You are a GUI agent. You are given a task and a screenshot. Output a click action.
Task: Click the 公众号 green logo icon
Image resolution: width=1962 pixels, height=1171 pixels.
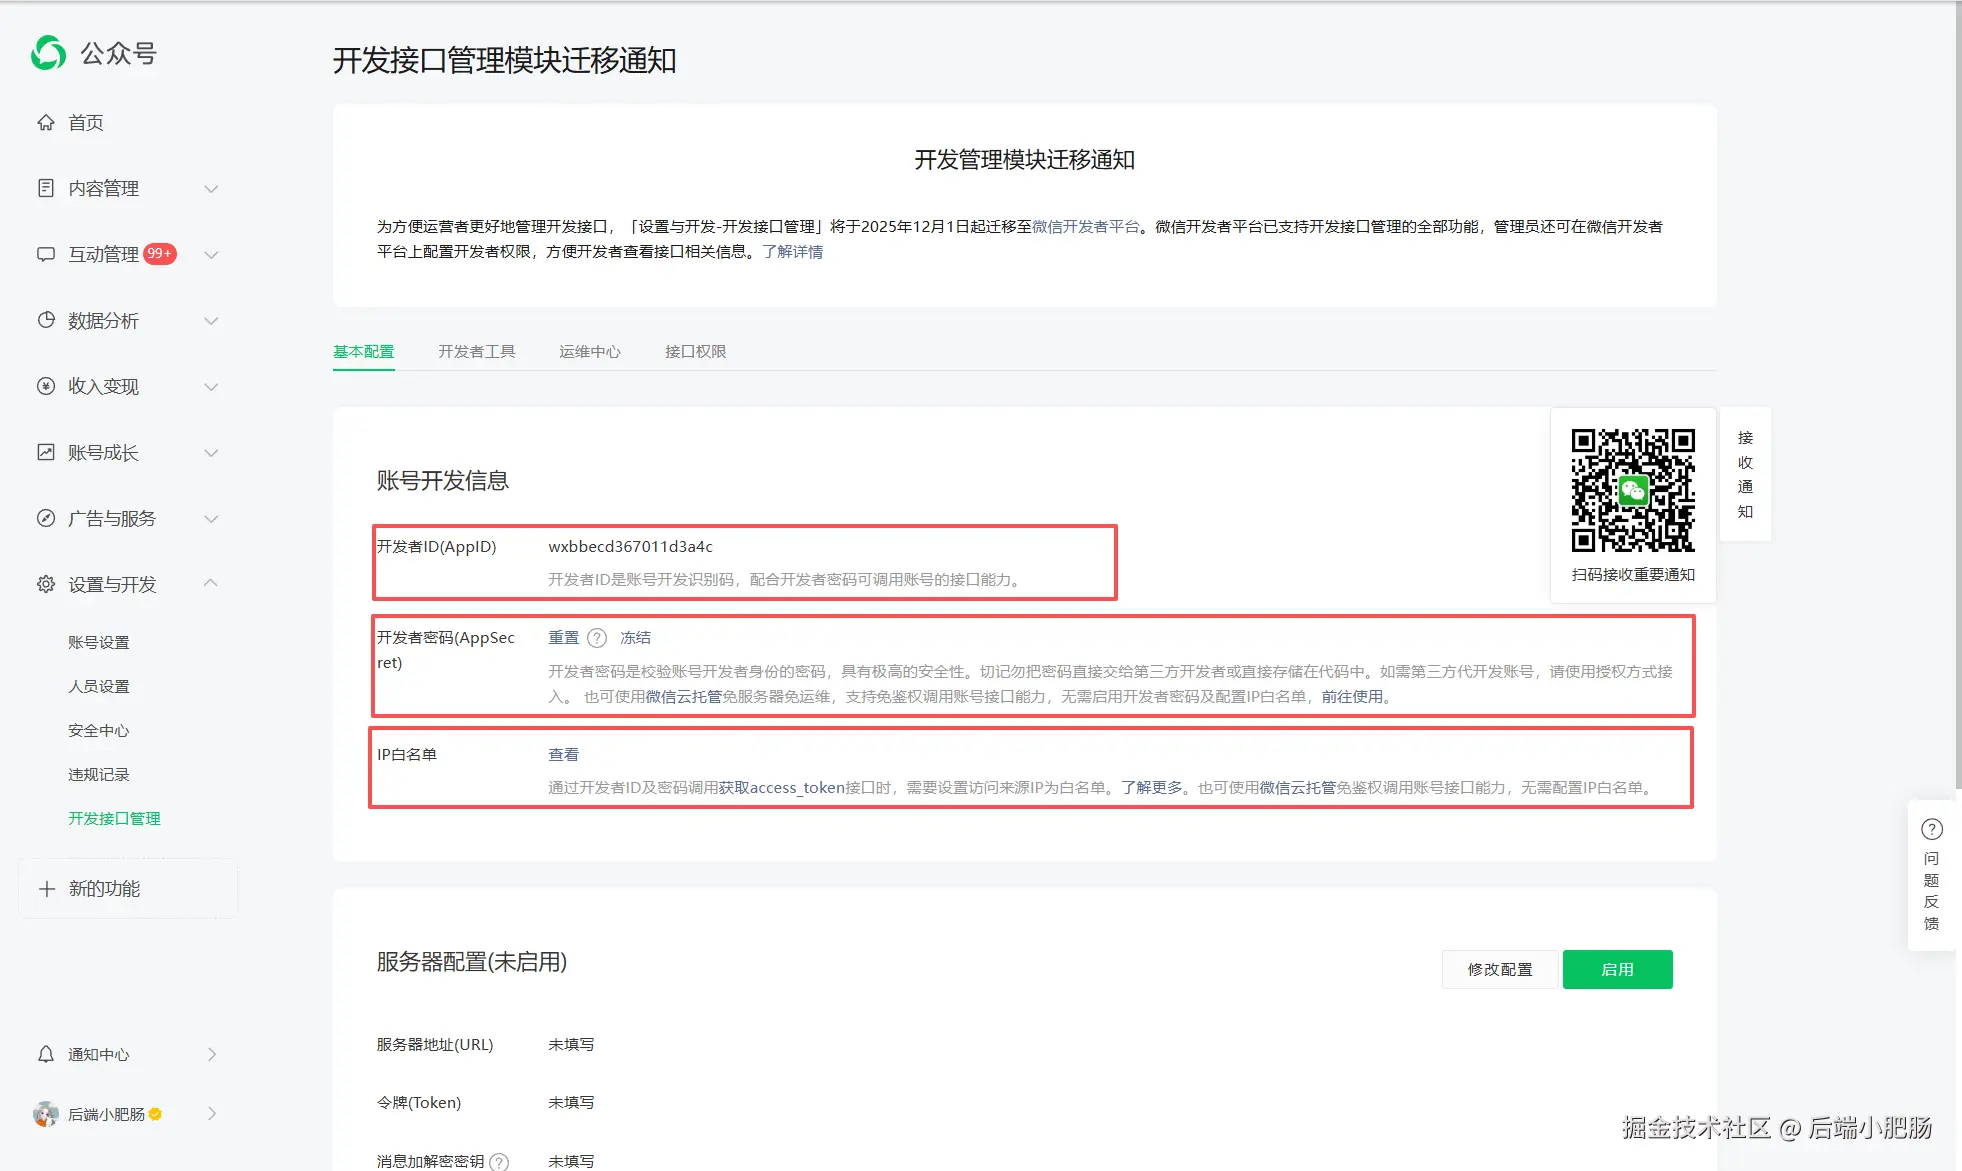coord(48,53)
